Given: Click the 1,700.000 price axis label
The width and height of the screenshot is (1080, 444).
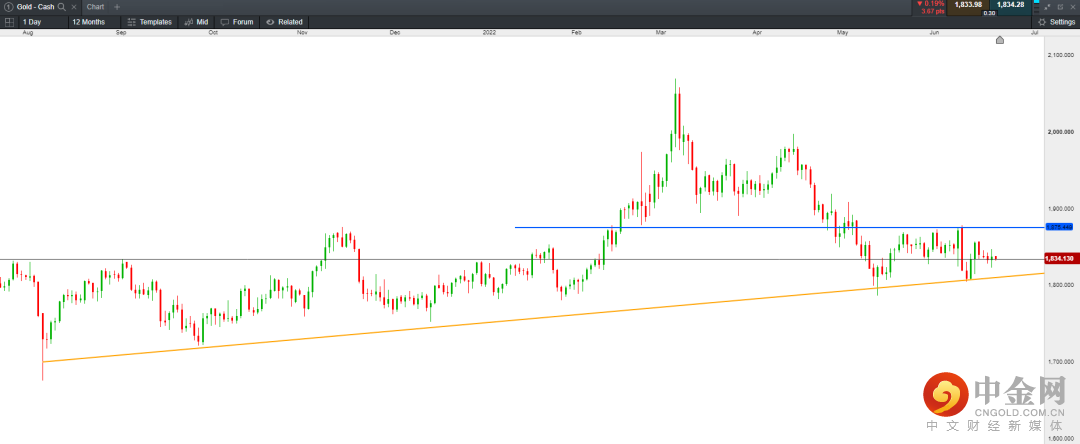Looking at the screenshot, I should click(x=1060, y=361).
